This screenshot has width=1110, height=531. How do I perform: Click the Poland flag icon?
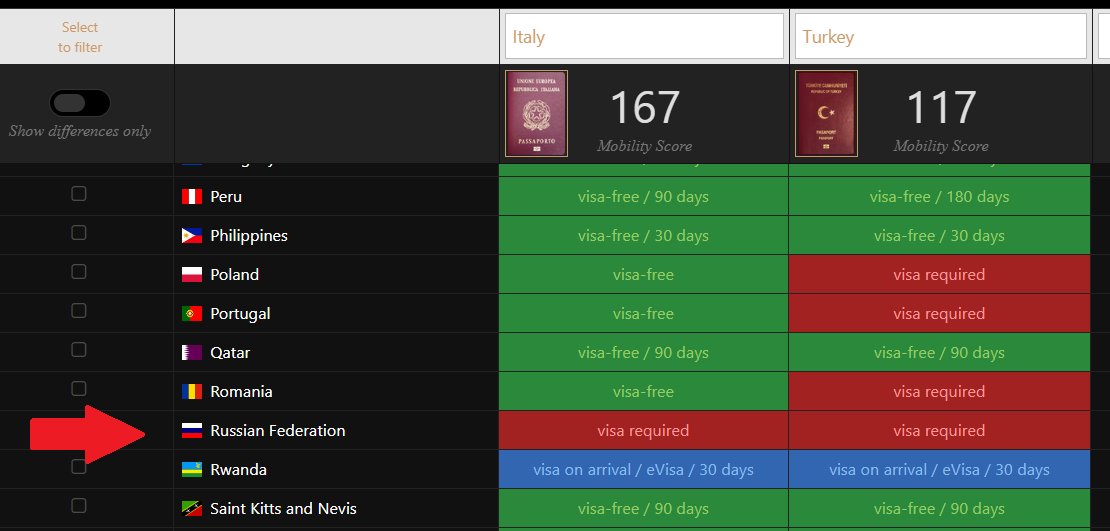(191, 275)
